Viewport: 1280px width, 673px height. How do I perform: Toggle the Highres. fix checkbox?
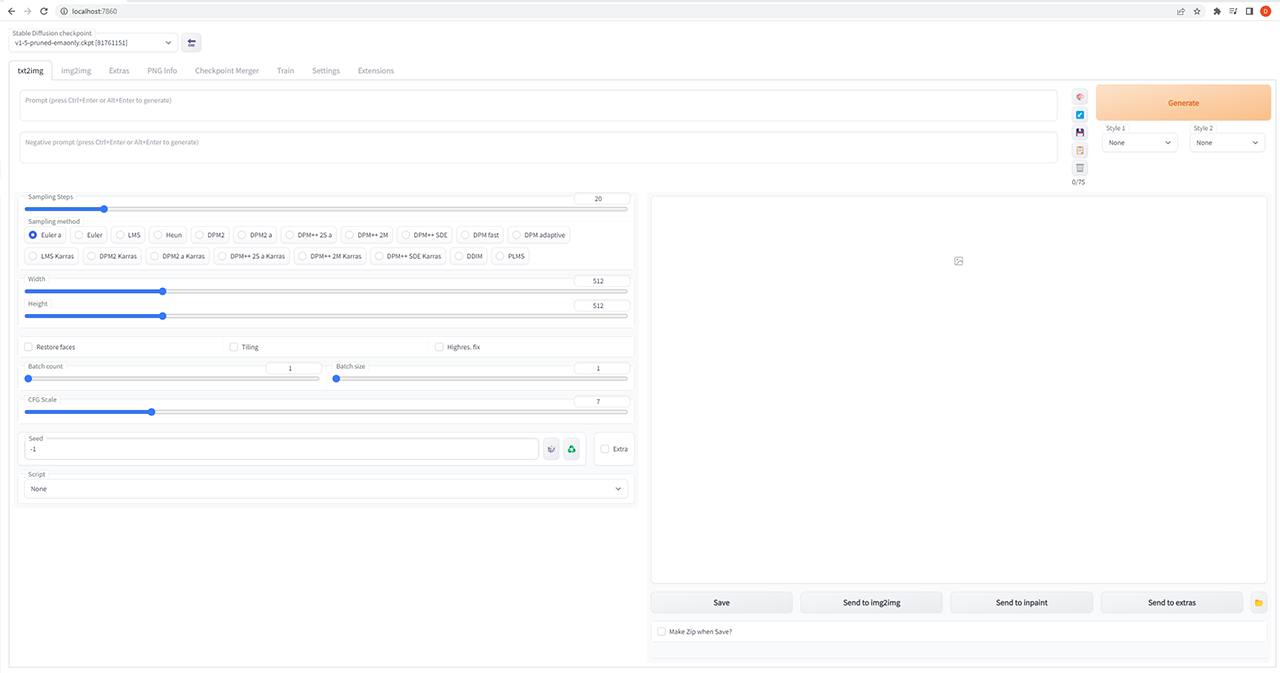(x=439, y=347)
